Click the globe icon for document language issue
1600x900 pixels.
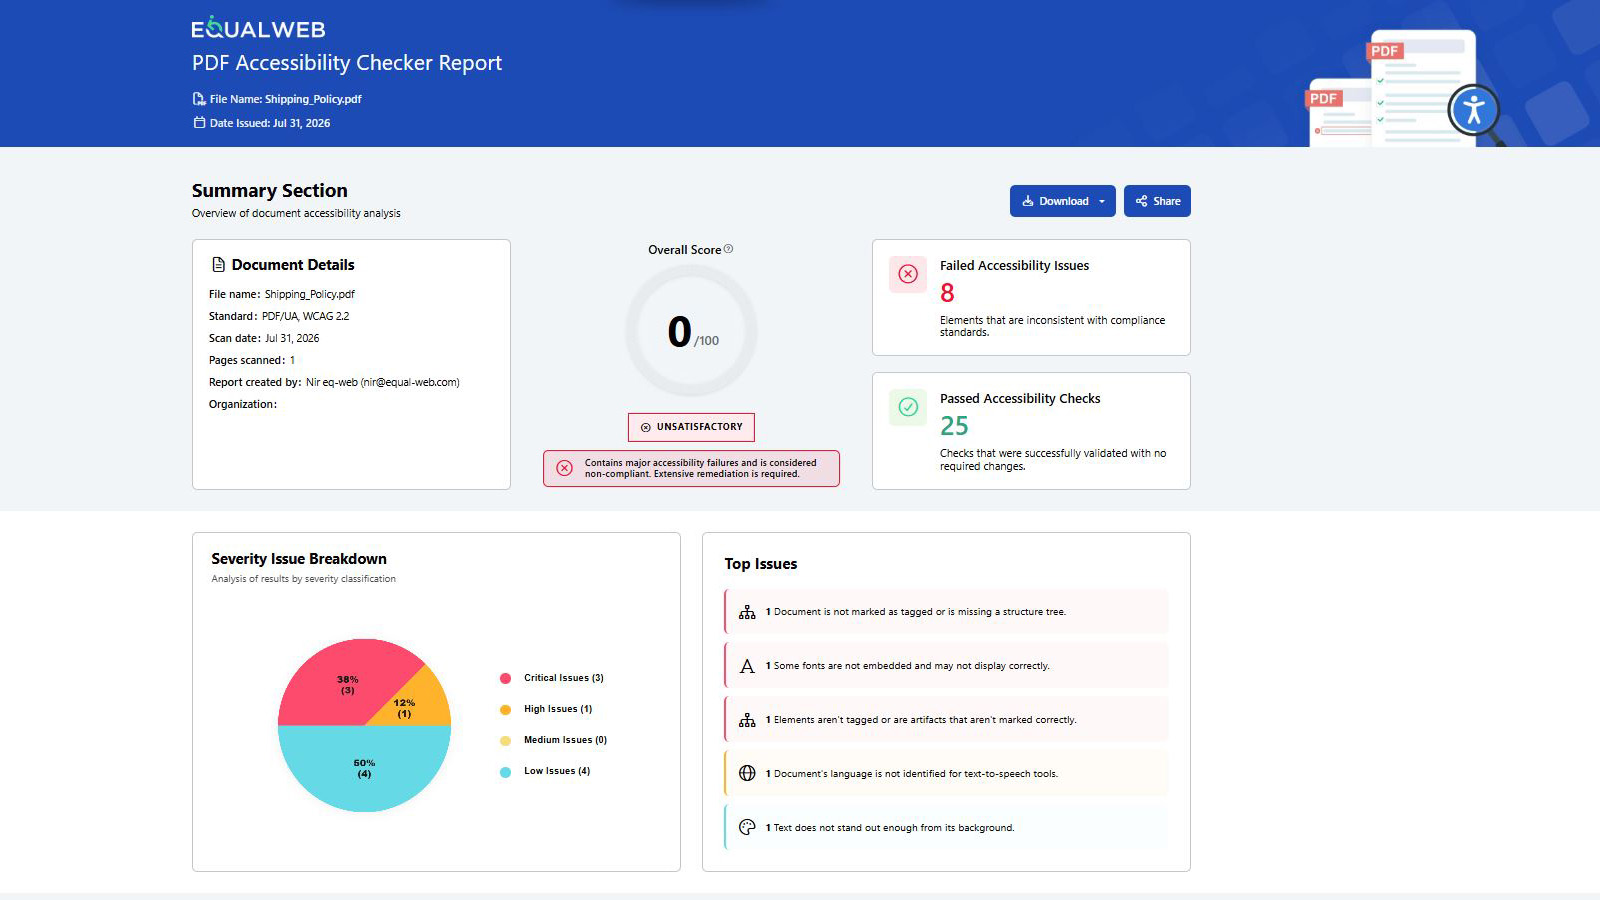click(747, 773)
